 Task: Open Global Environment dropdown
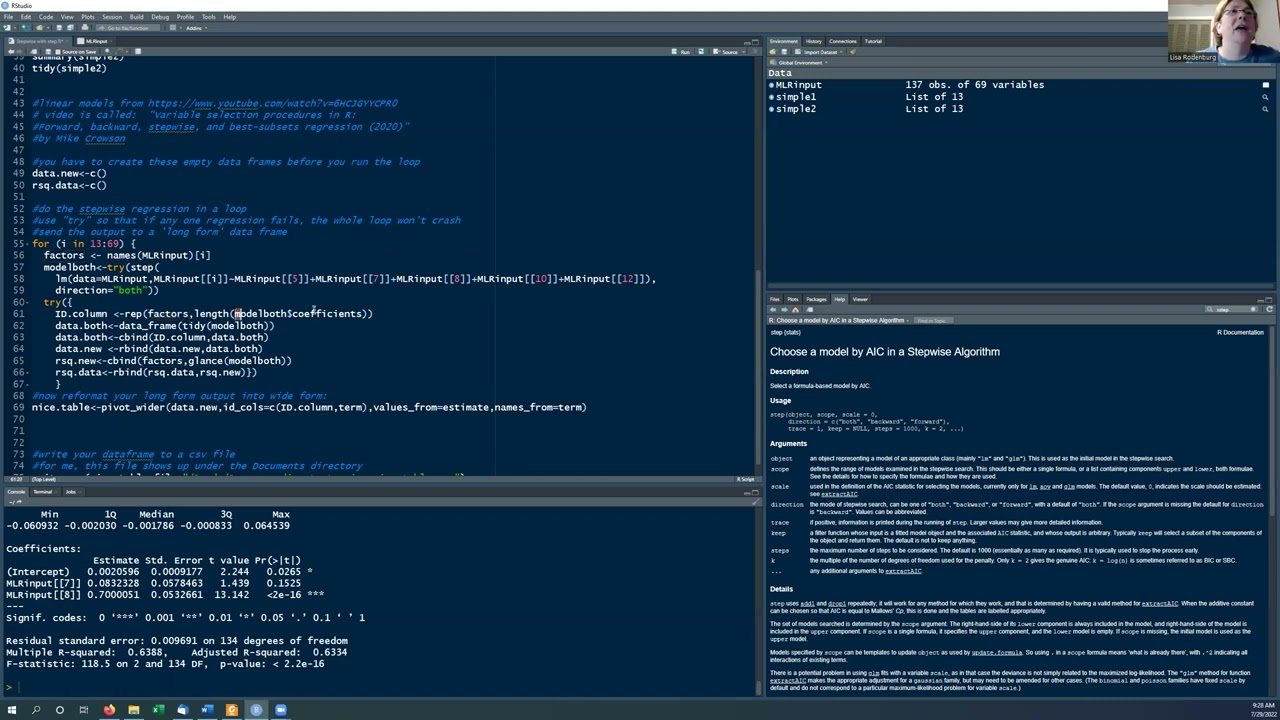(x=799, y=62)
